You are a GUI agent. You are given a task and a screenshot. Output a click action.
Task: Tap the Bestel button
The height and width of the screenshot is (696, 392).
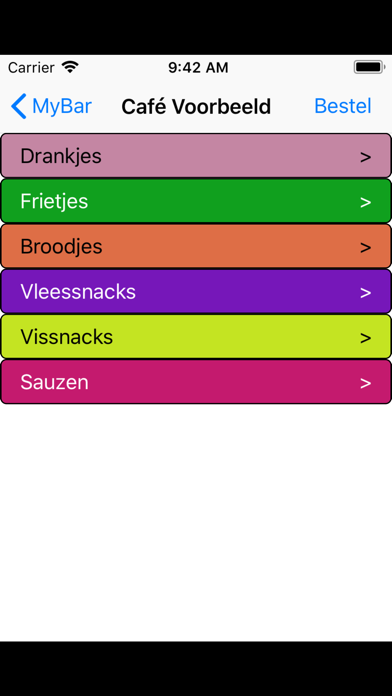point(343,106)
